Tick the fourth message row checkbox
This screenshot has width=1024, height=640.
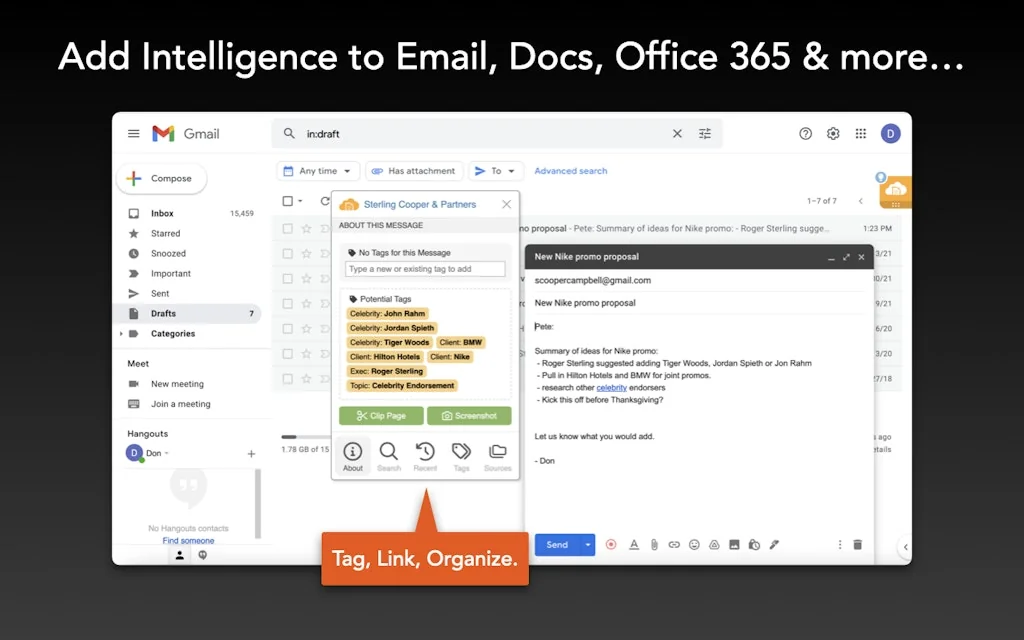click(287, 304)
